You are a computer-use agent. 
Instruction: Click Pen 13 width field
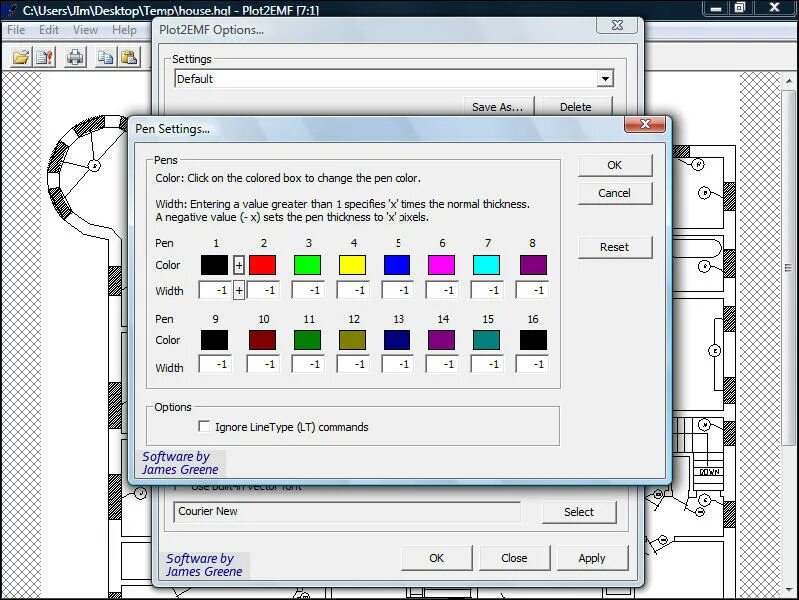(x=397, y=364)
